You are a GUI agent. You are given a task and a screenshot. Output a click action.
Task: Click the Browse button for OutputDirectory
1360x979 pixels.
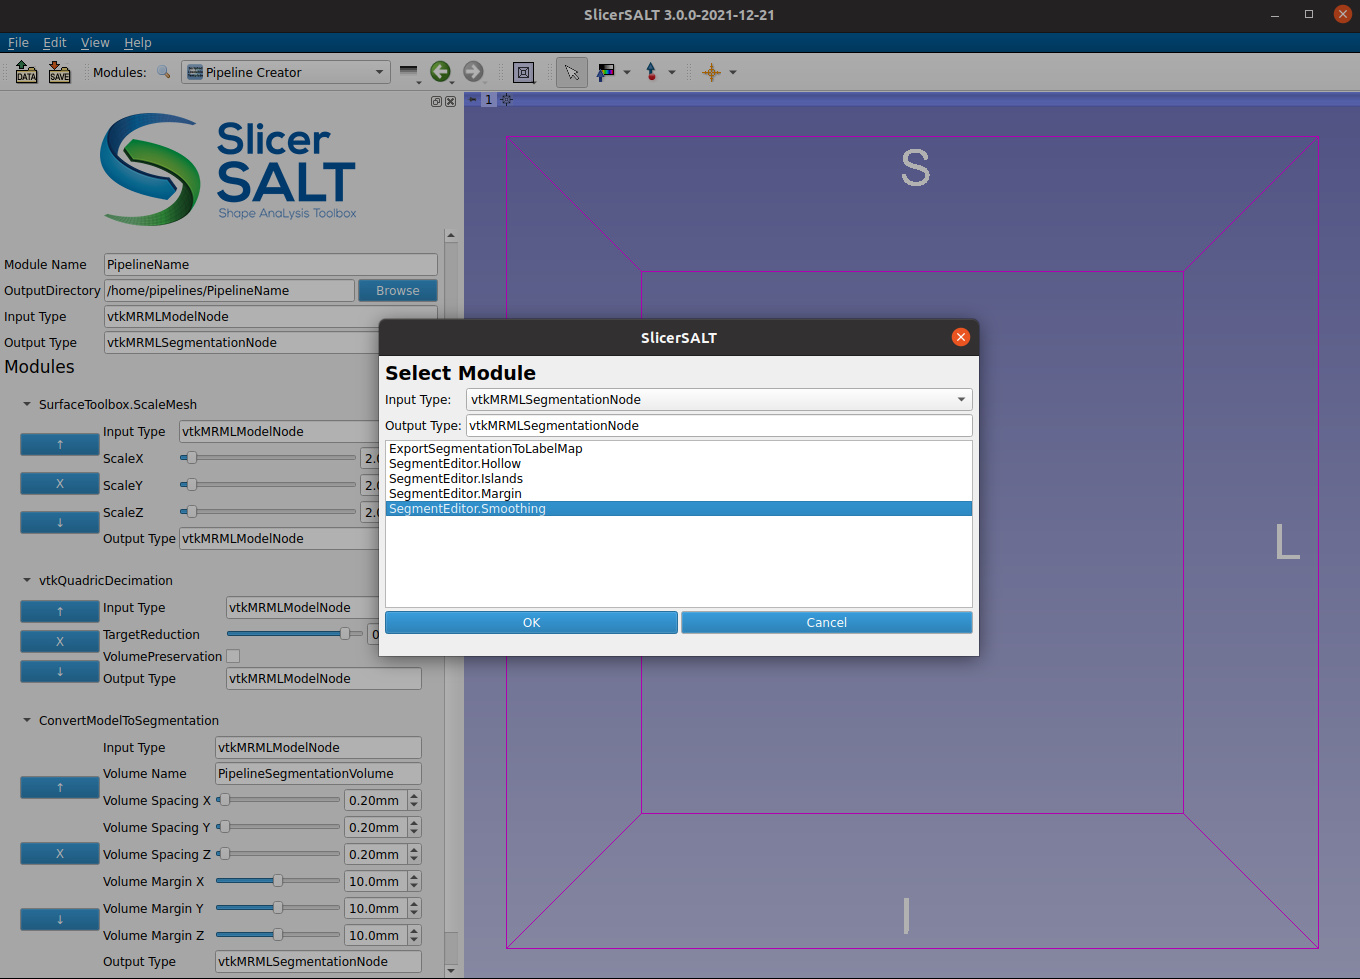pos(397,290)
